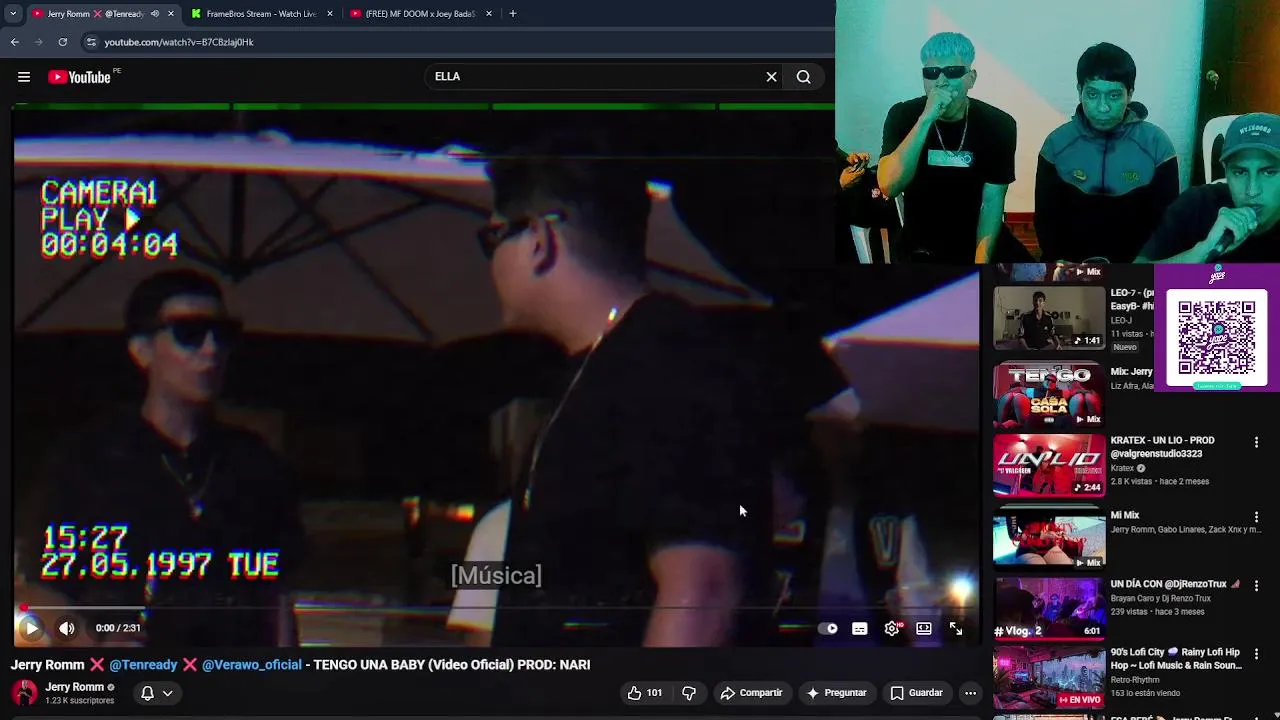Click into the YouTube search field

(x=595, y=77)
